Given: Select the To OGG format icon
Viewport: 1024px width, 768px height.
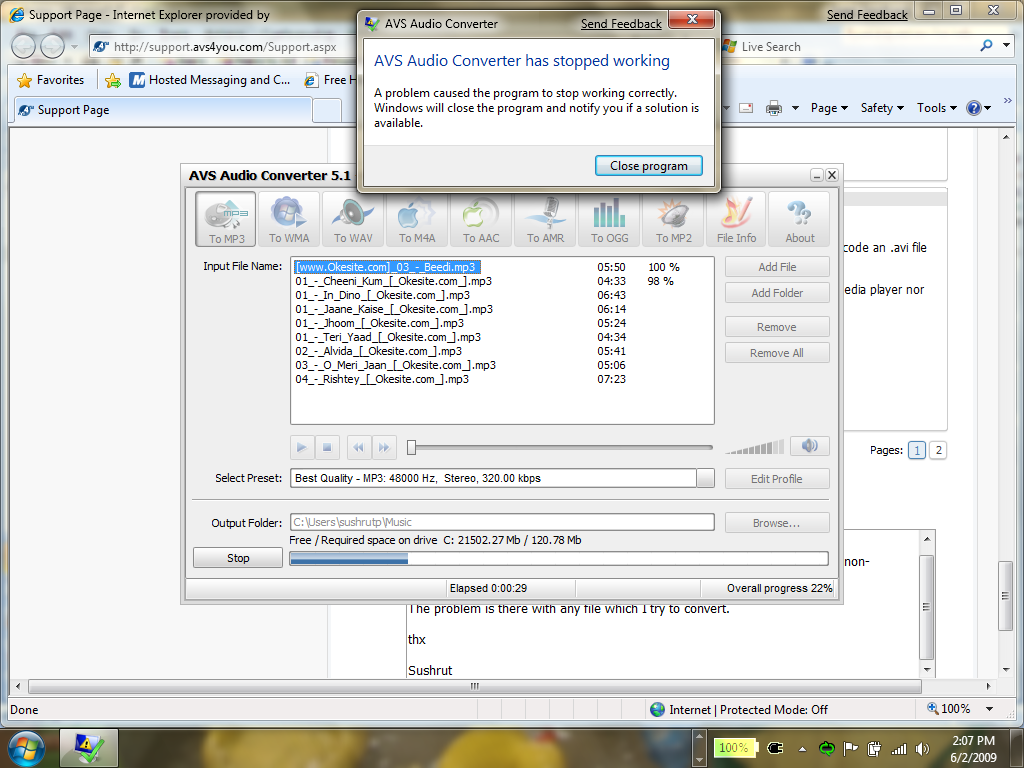Looking at the screenshot, I should (610, 219).
